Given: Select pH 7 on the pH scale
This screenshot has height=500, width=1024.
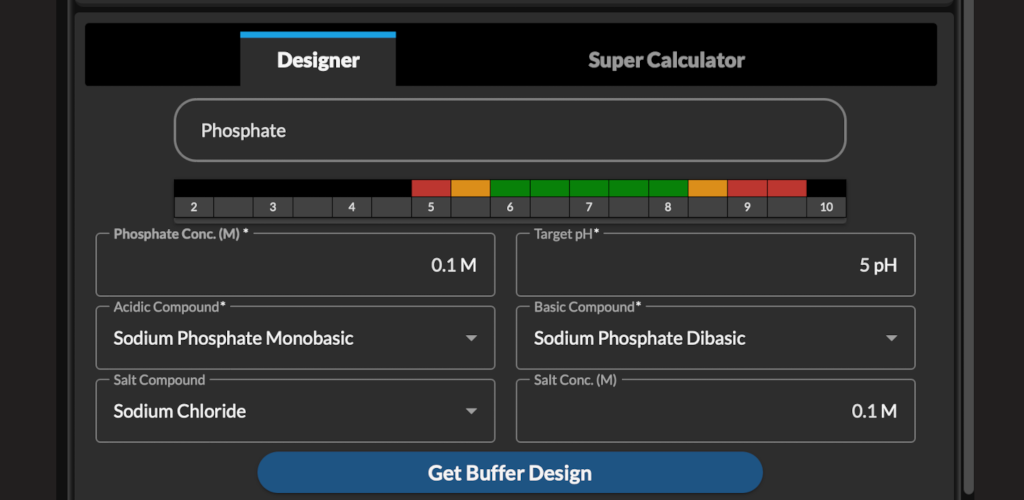Looking at the screenshot, I should point(589,208).
